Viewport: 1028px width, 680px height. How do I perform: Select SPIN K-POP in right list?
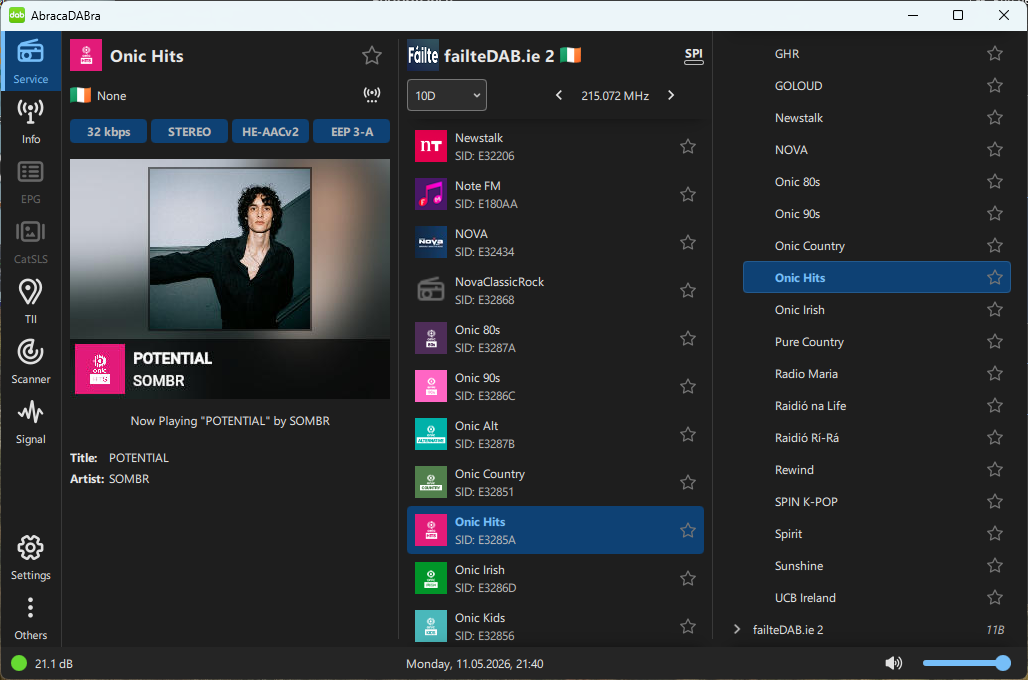click(x=877, y=502)
